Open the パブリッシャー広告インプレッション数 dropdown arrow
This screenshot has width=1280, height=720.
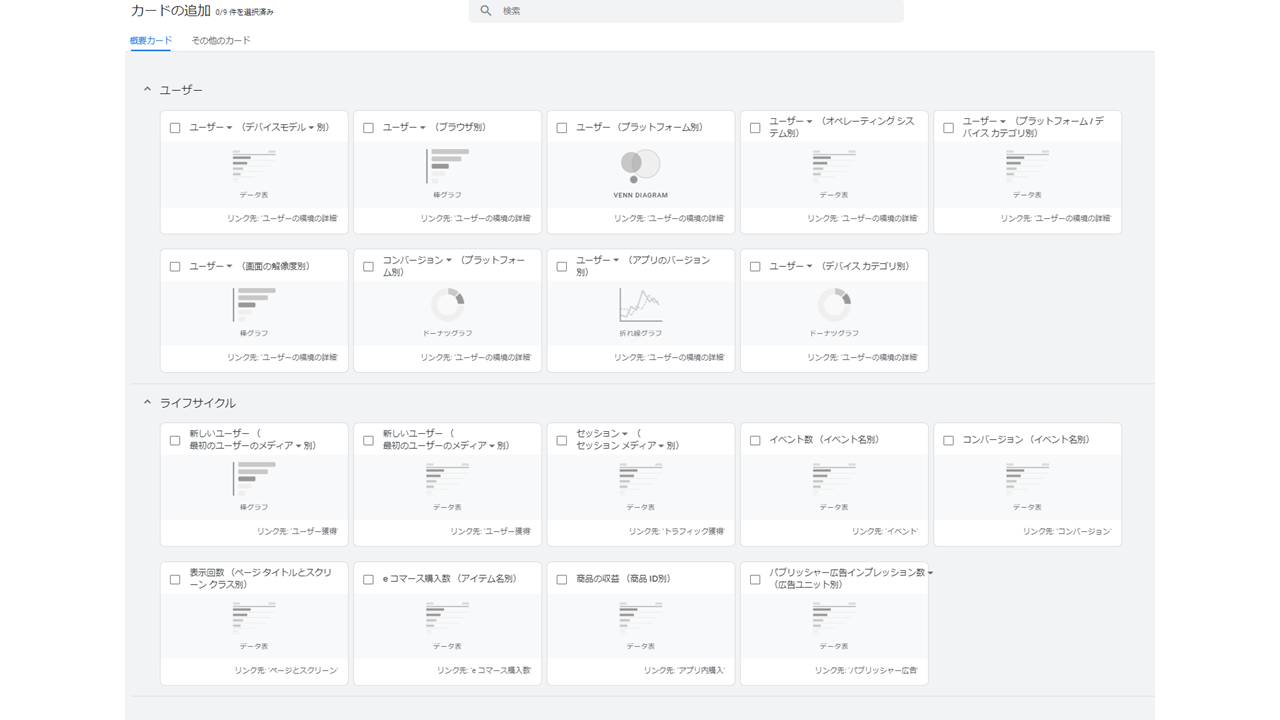[x=930, y=573]
